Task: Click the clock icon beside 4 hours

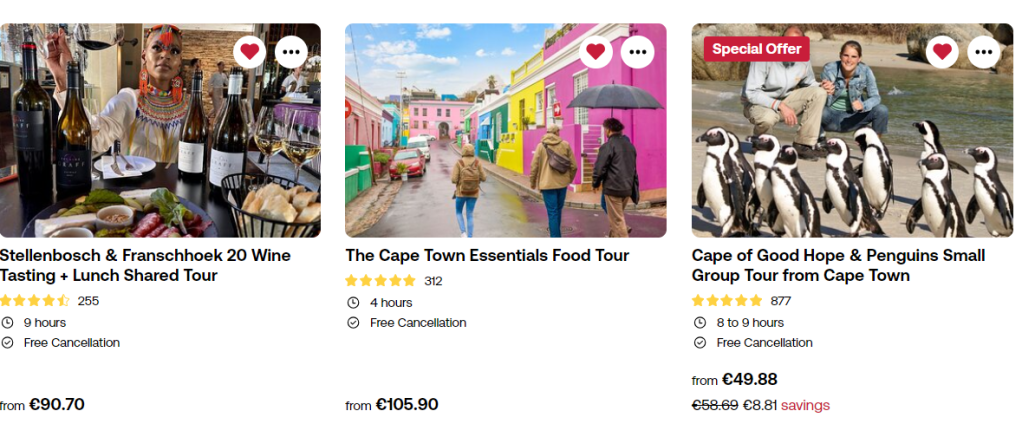Action: [353, 302]
